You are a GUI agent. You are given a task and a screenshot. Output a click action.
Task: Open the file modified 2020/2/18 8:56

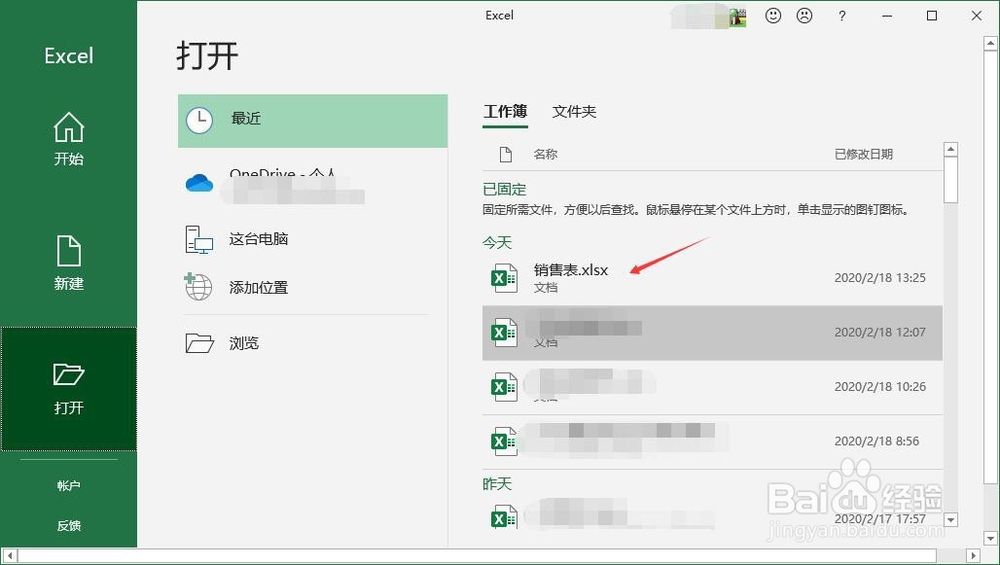(x=712, y=442)
